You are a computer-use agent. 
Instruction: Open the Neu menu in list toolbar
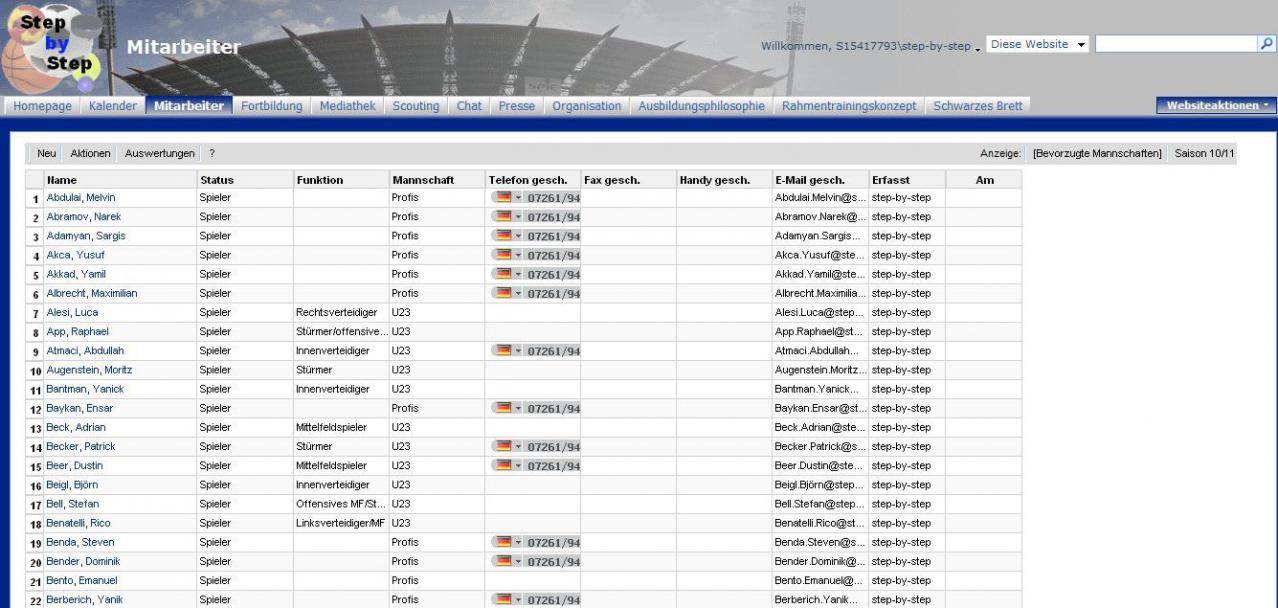(x=46, y=153)
